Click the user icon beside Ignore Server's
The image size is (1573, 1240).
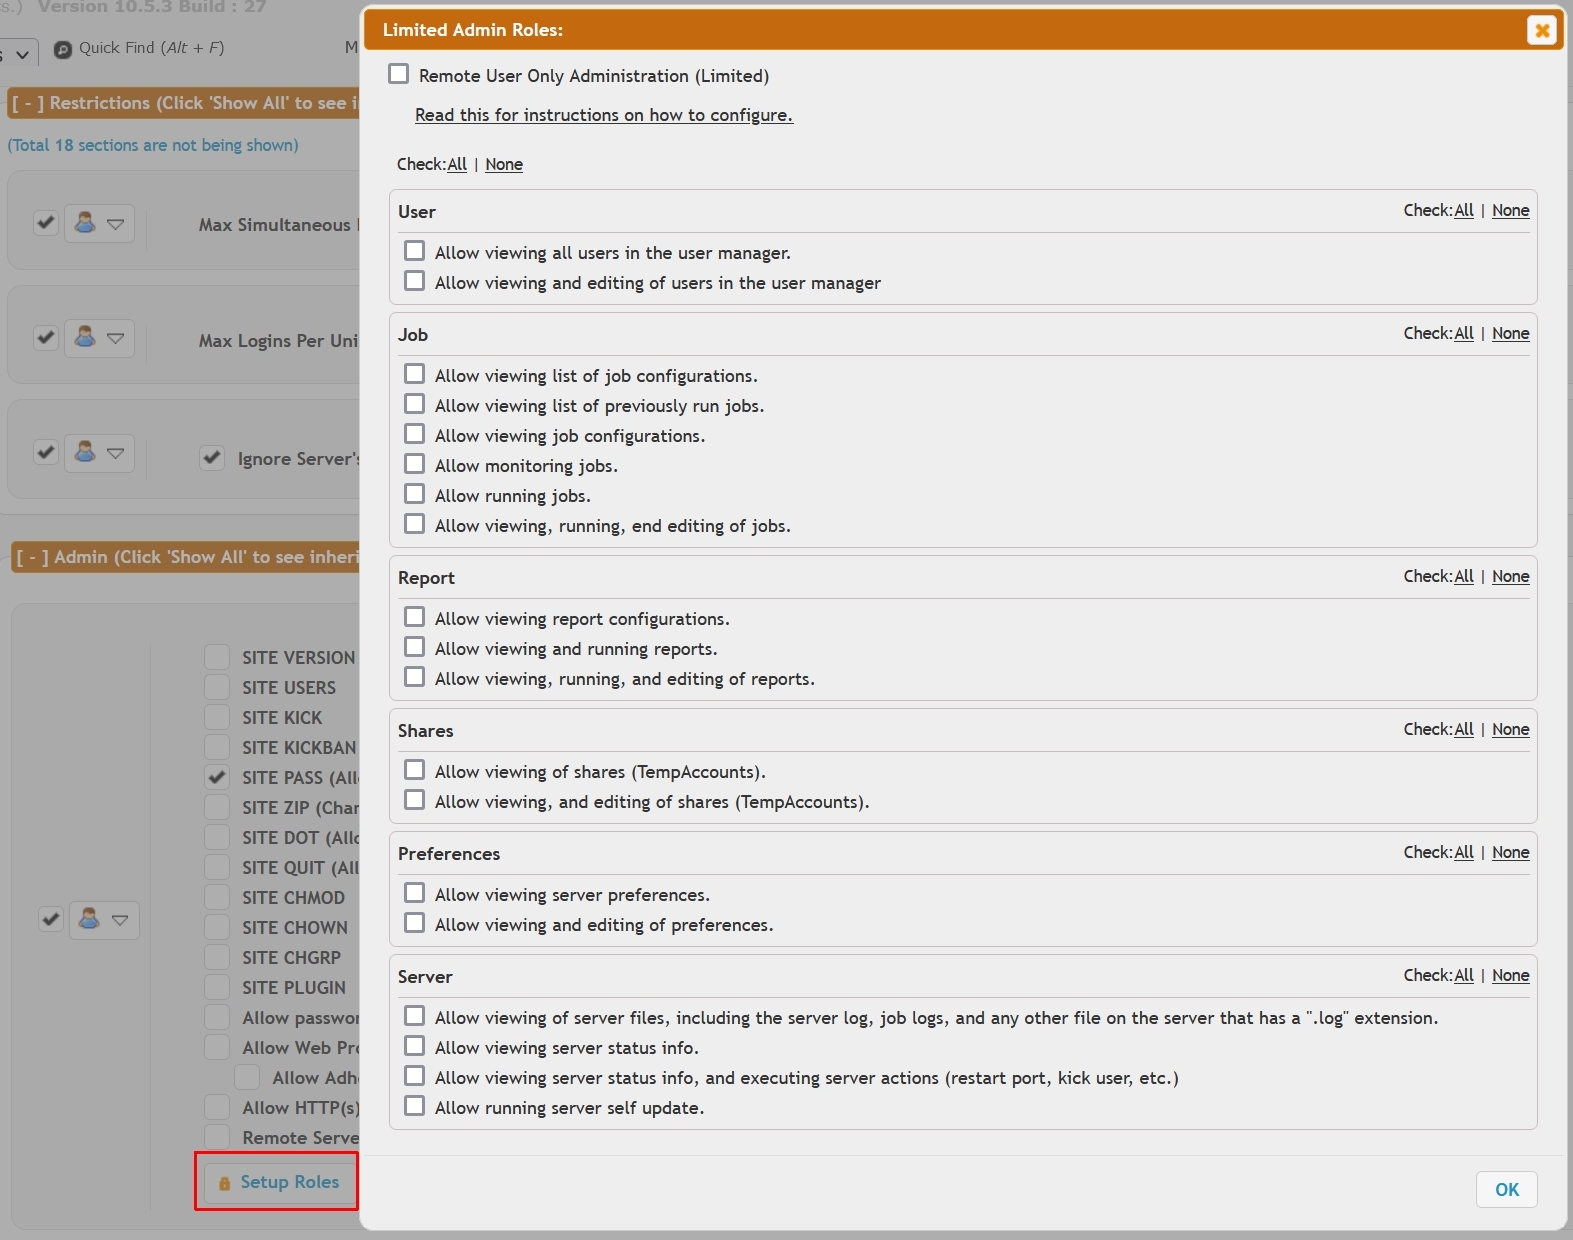click(x=86, y=452)
